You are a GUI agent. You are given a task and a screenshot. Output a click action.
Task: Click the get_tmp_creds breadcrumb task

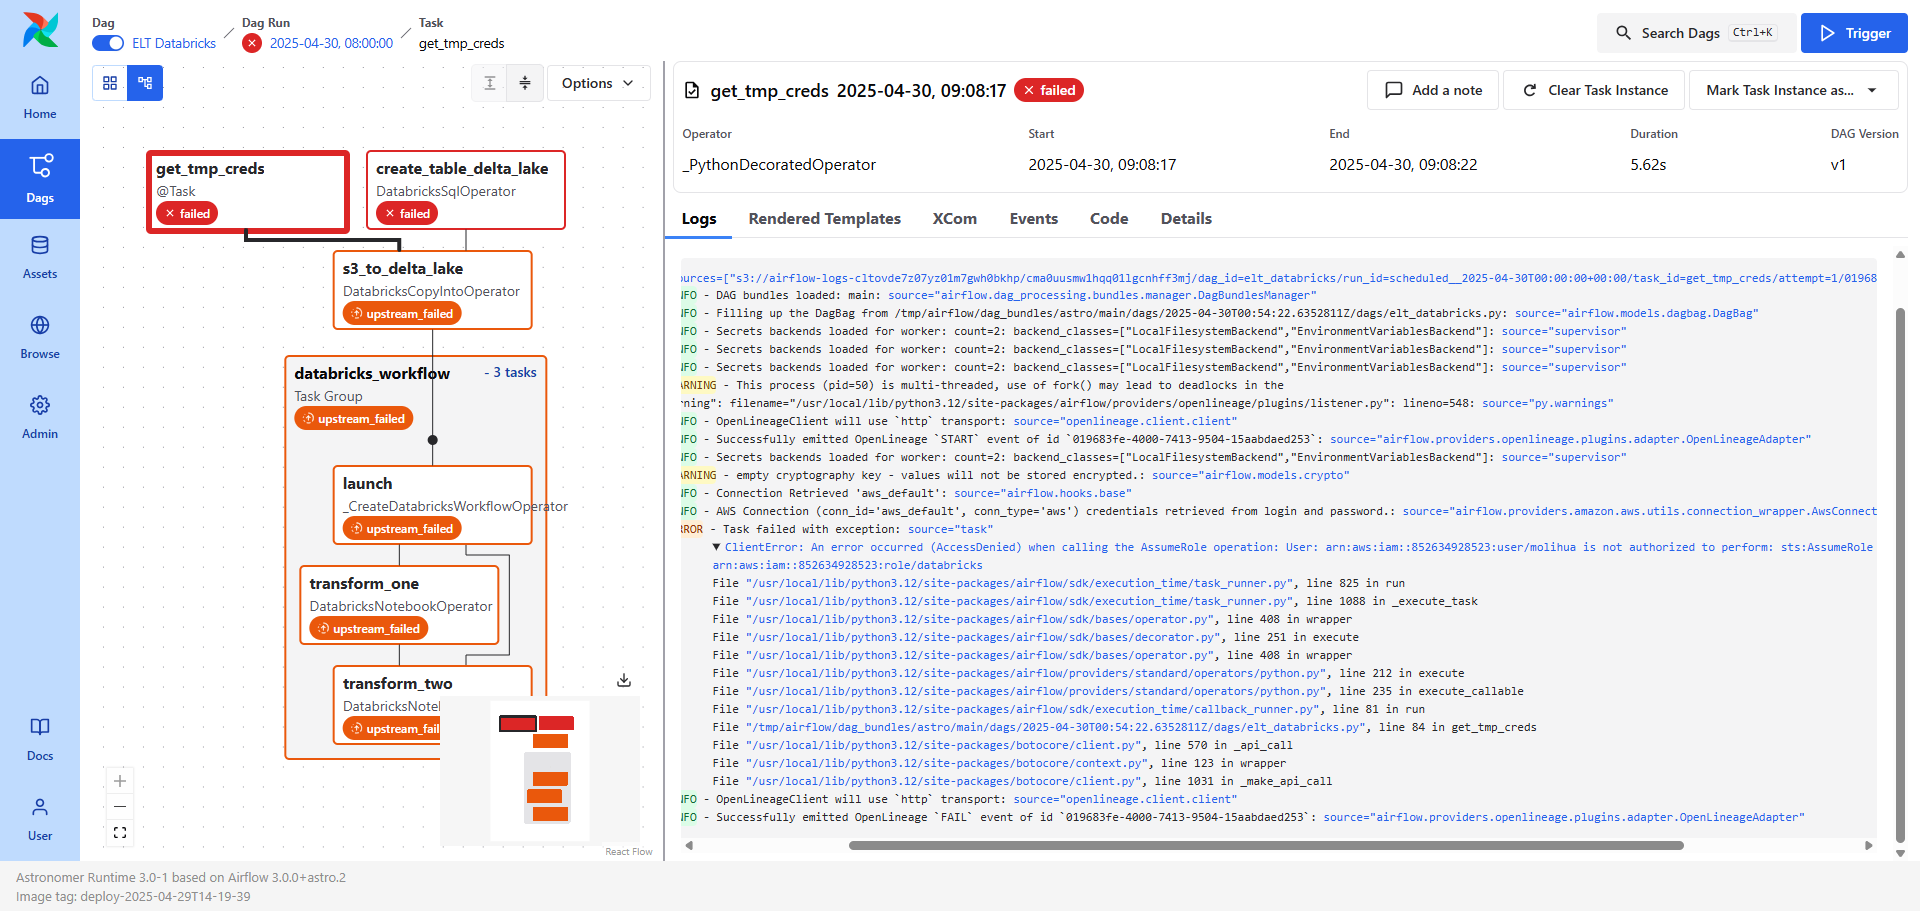pyautogui.click(x=461, y=43)
